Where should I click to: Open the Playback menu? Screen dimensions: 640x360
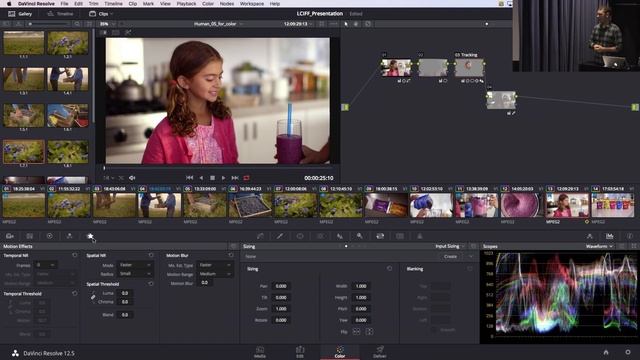pos(186,4)
